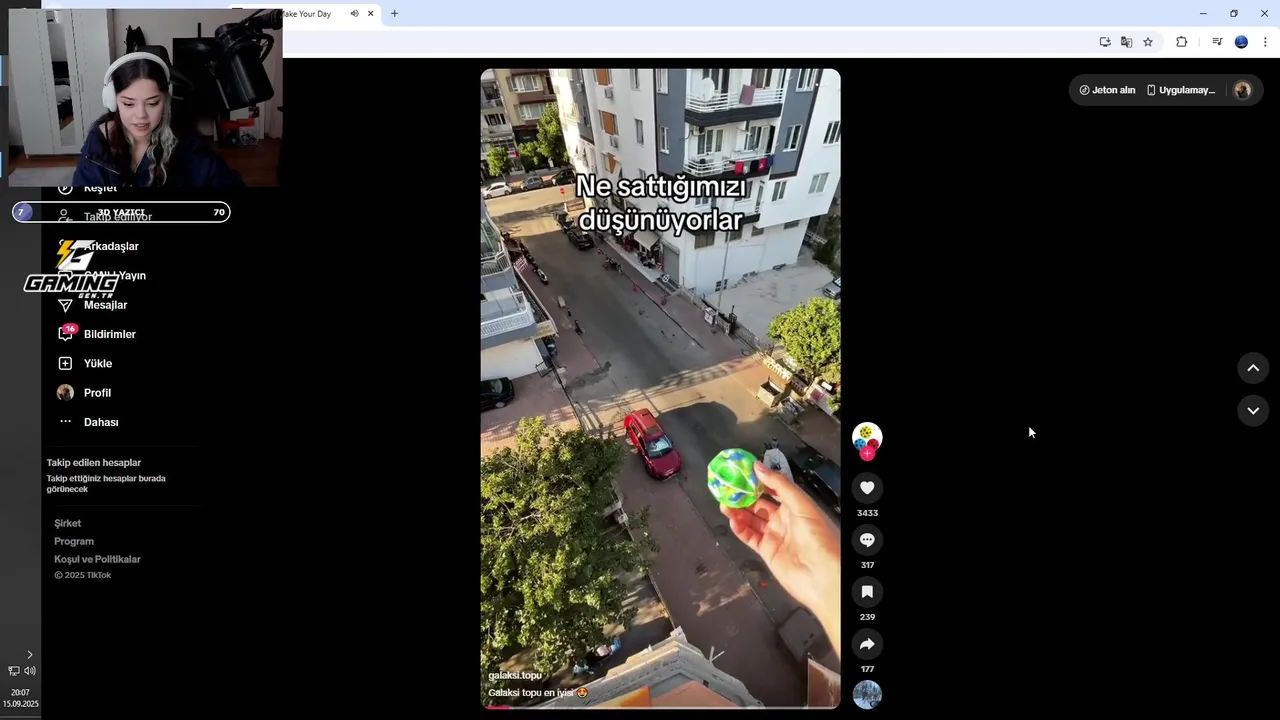Click the install app icon in address bar

click(1105, 42)
